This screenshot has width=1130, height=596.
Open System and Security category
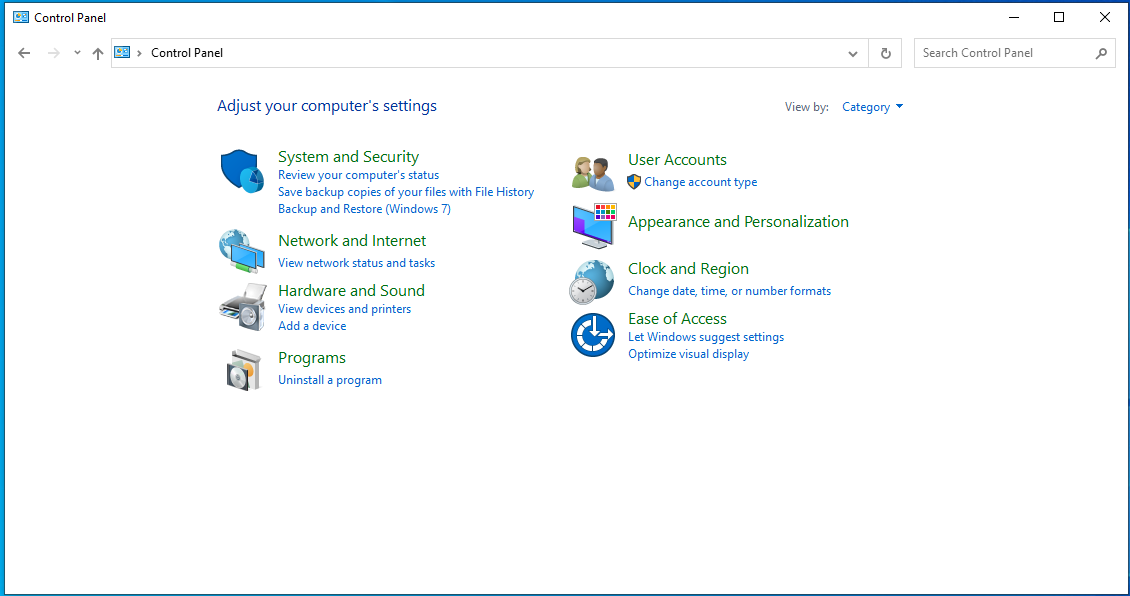click(x=348, y=156)
